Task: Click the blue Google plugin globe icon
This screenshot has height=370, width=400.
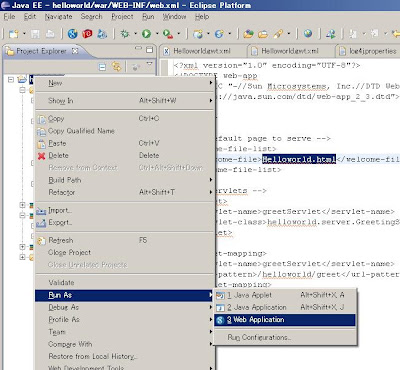Action: pyautogui.click(x=72, y=34)
